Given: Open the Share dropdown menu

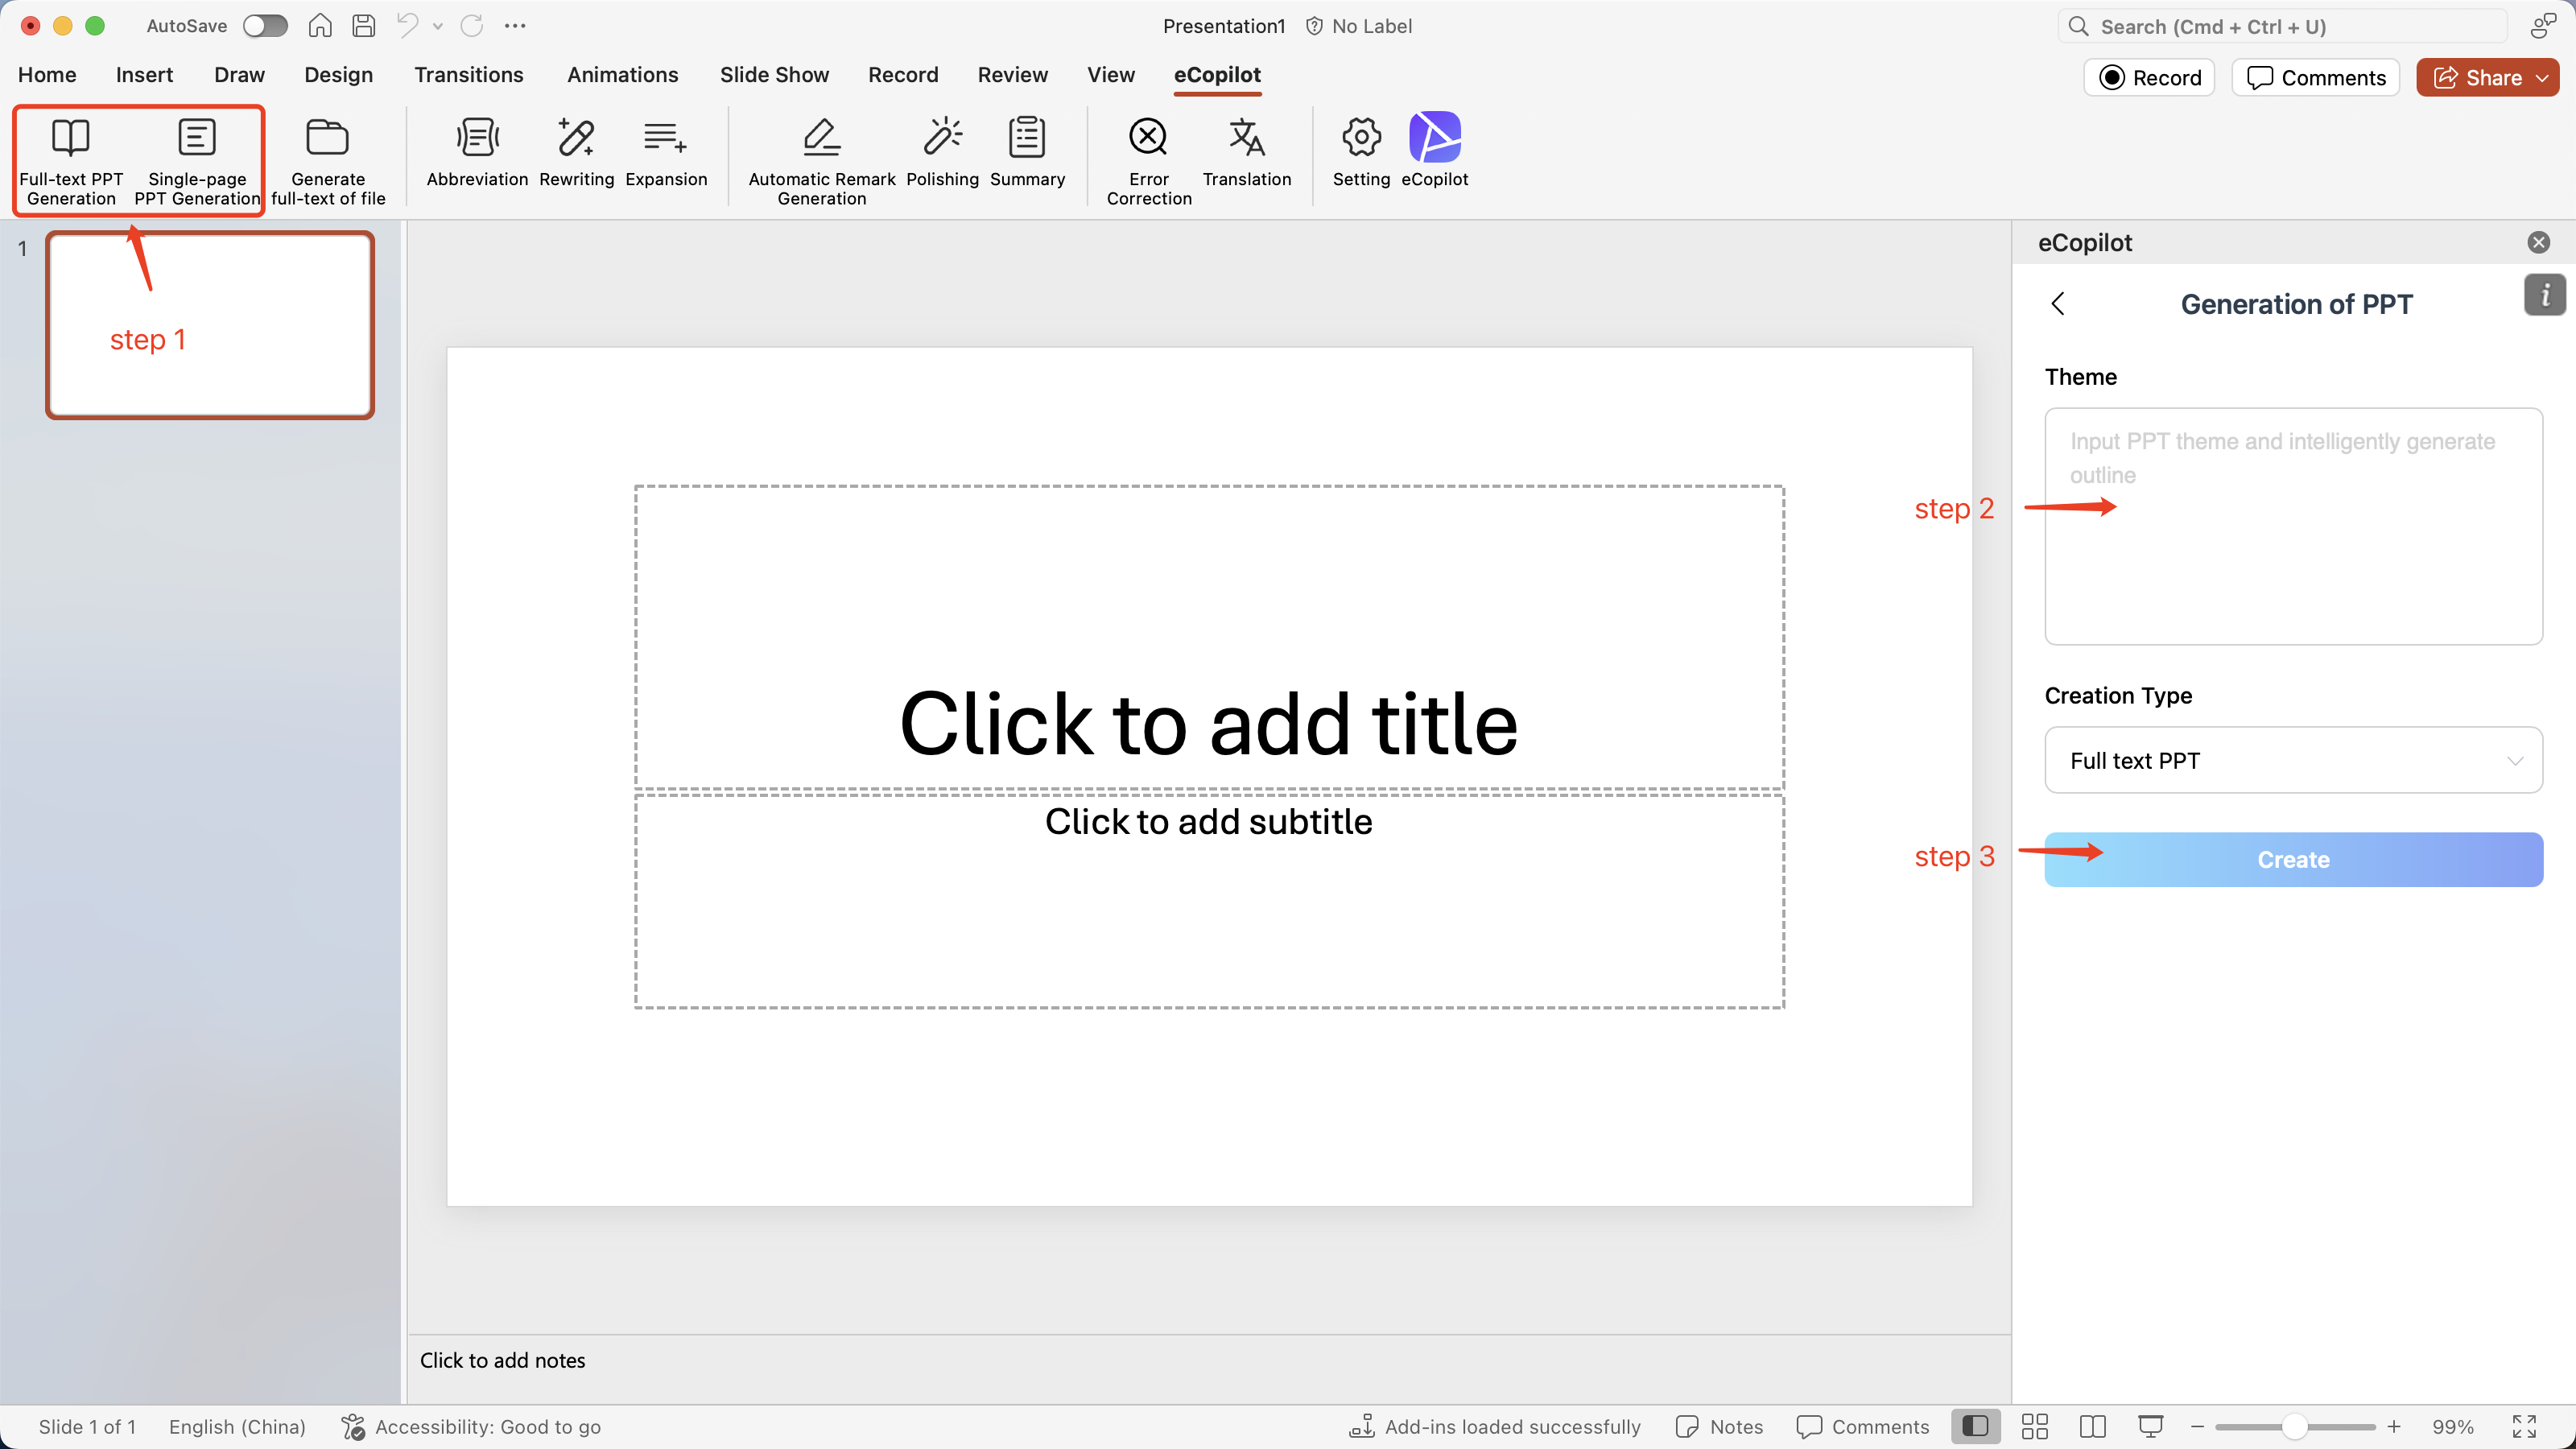Looking at the screenshot, I should click(x=2543, y=77).
